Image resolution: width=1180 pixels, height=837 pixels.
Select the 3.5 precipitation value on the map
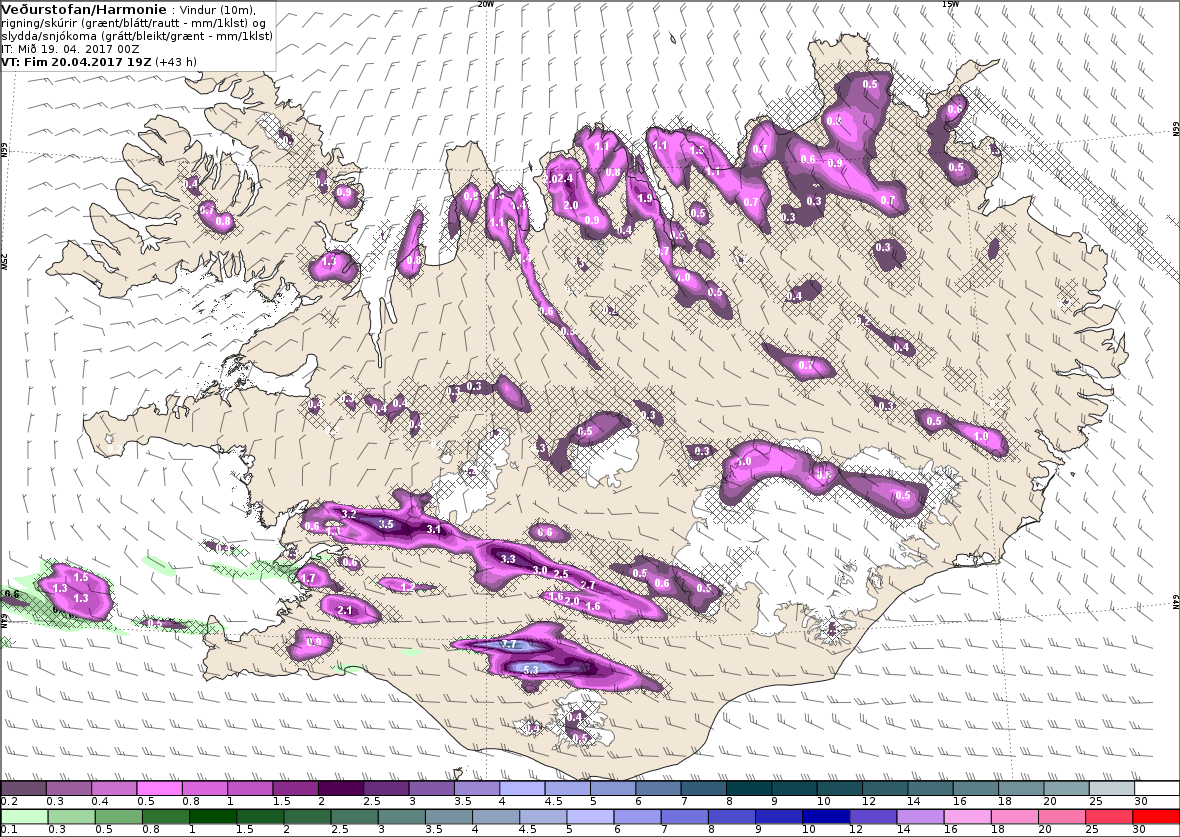coord(386,524)
